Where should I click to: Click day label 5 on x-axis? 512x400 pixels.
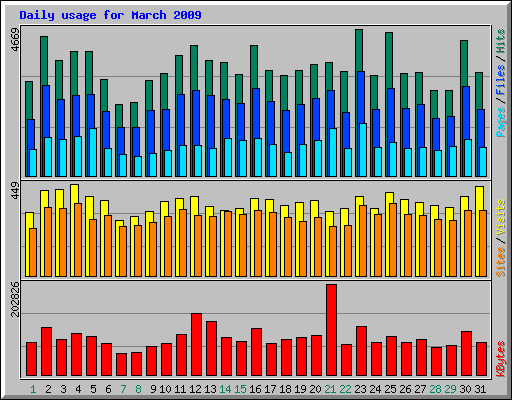pyautogui.click(x=93, y=389)
